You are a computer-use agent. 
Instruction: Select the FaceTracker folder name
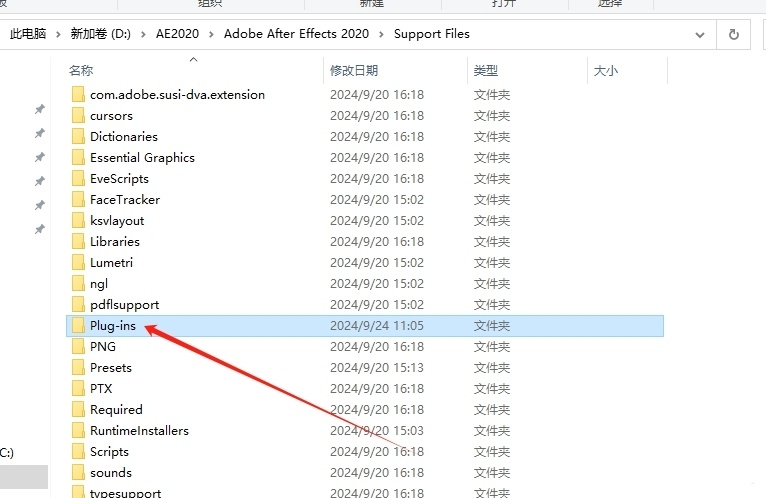(125, 199)
